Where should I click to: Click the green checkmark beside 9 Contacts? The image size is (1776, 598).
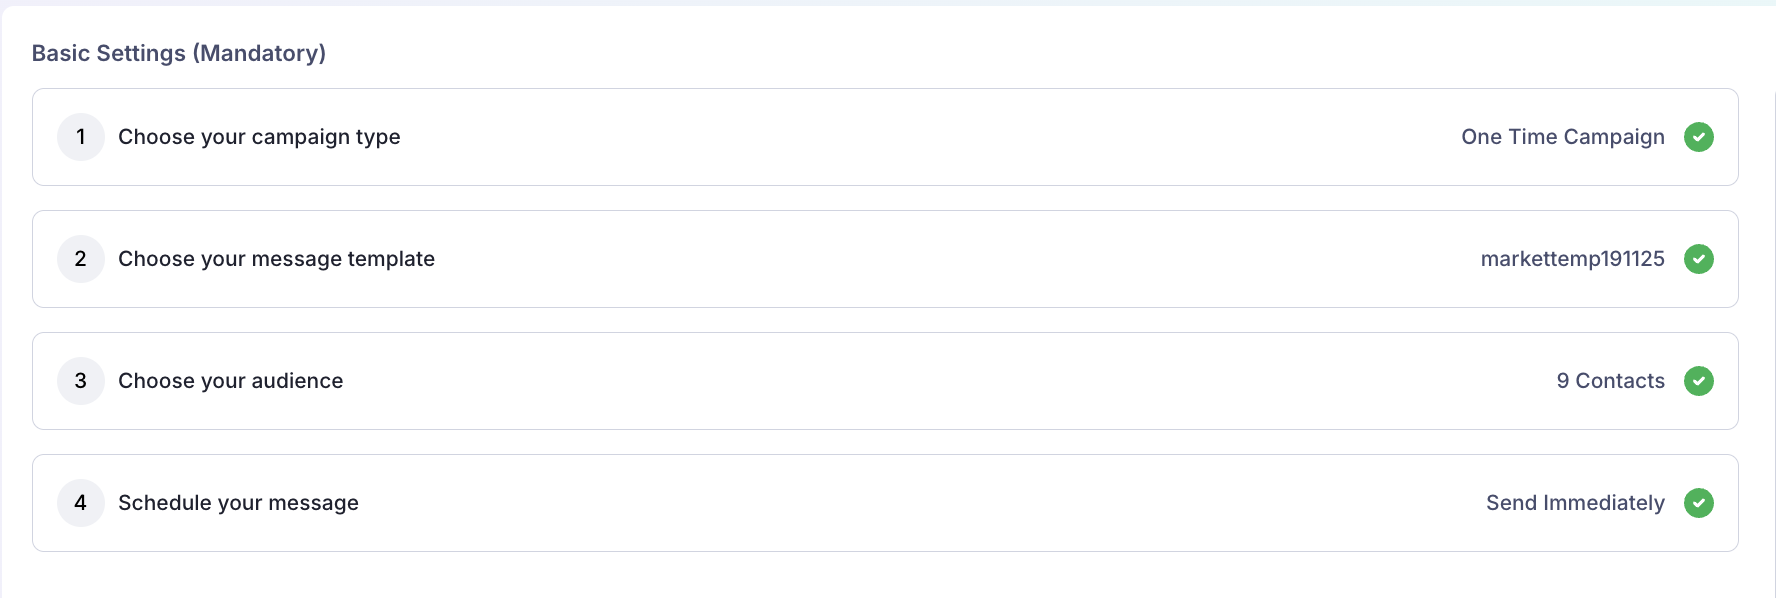(x=1698, y=381)
